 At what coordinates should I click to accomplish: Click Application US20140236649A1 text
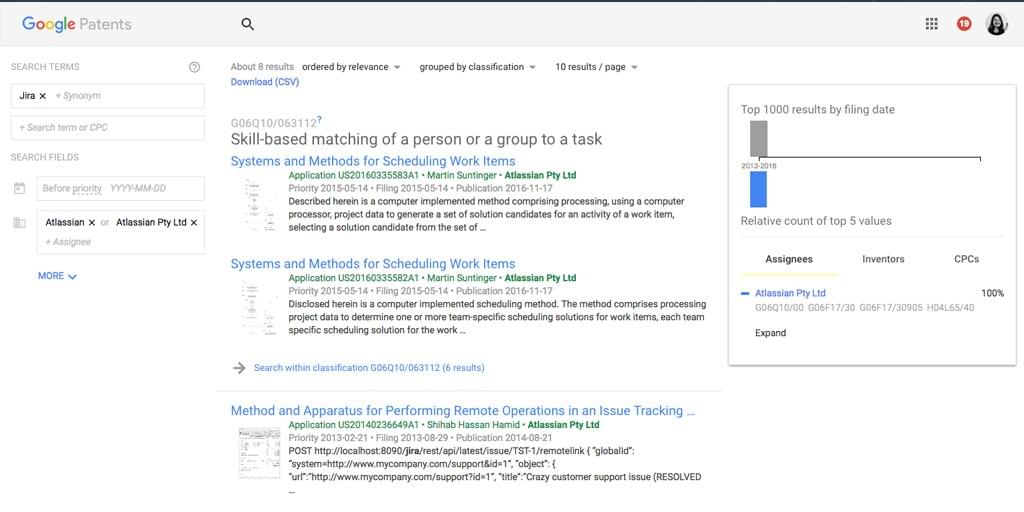pyautogui.click(x=353, y=425)
